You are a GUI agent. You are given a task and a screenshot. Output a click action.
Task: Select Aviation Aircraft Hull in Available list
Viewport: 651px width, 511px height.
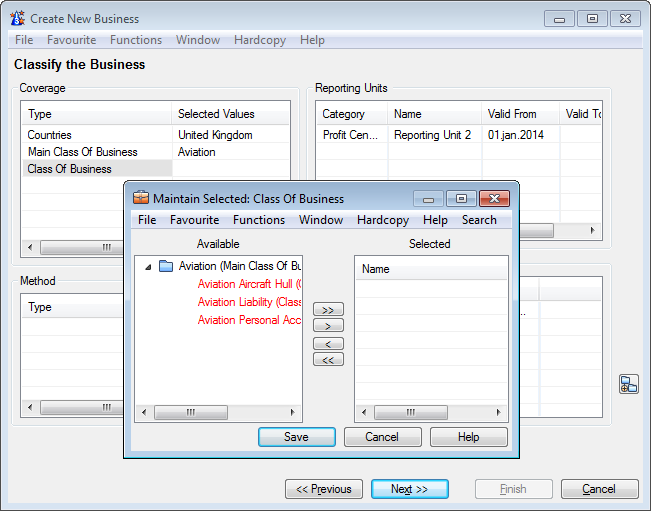coord(249,284)
